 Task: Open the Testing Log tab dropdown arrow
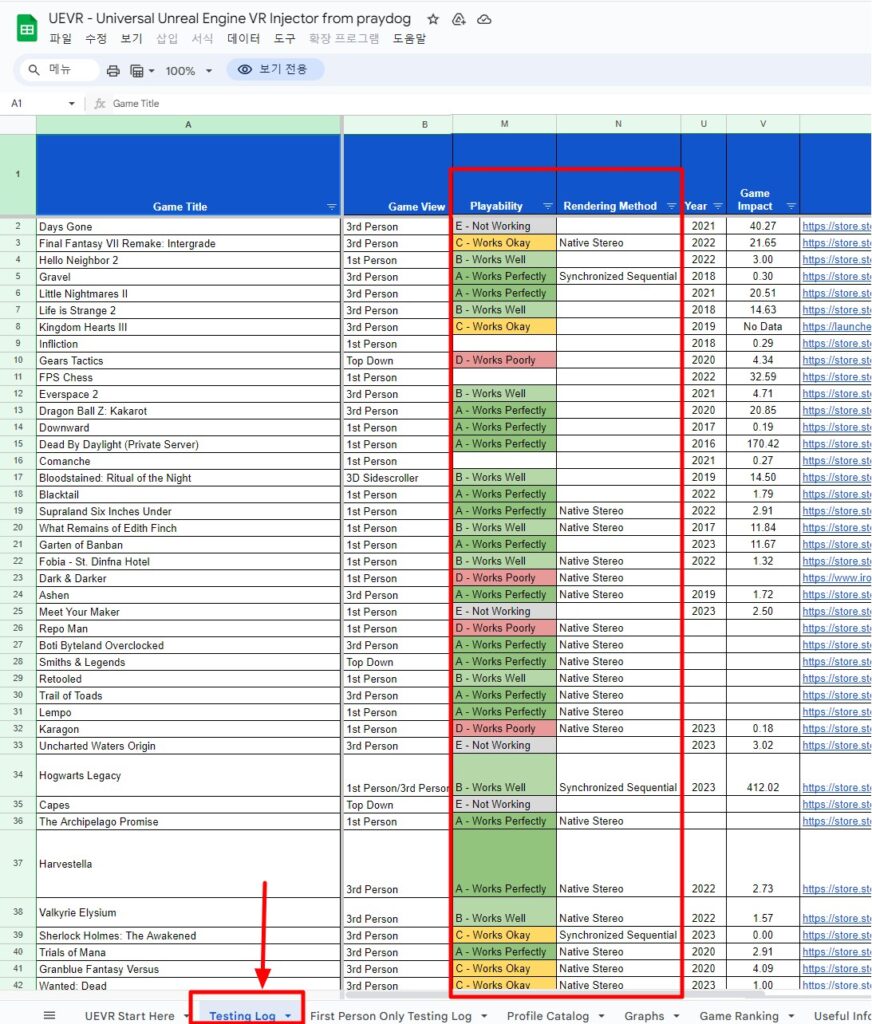click(x=288, y=1016)
